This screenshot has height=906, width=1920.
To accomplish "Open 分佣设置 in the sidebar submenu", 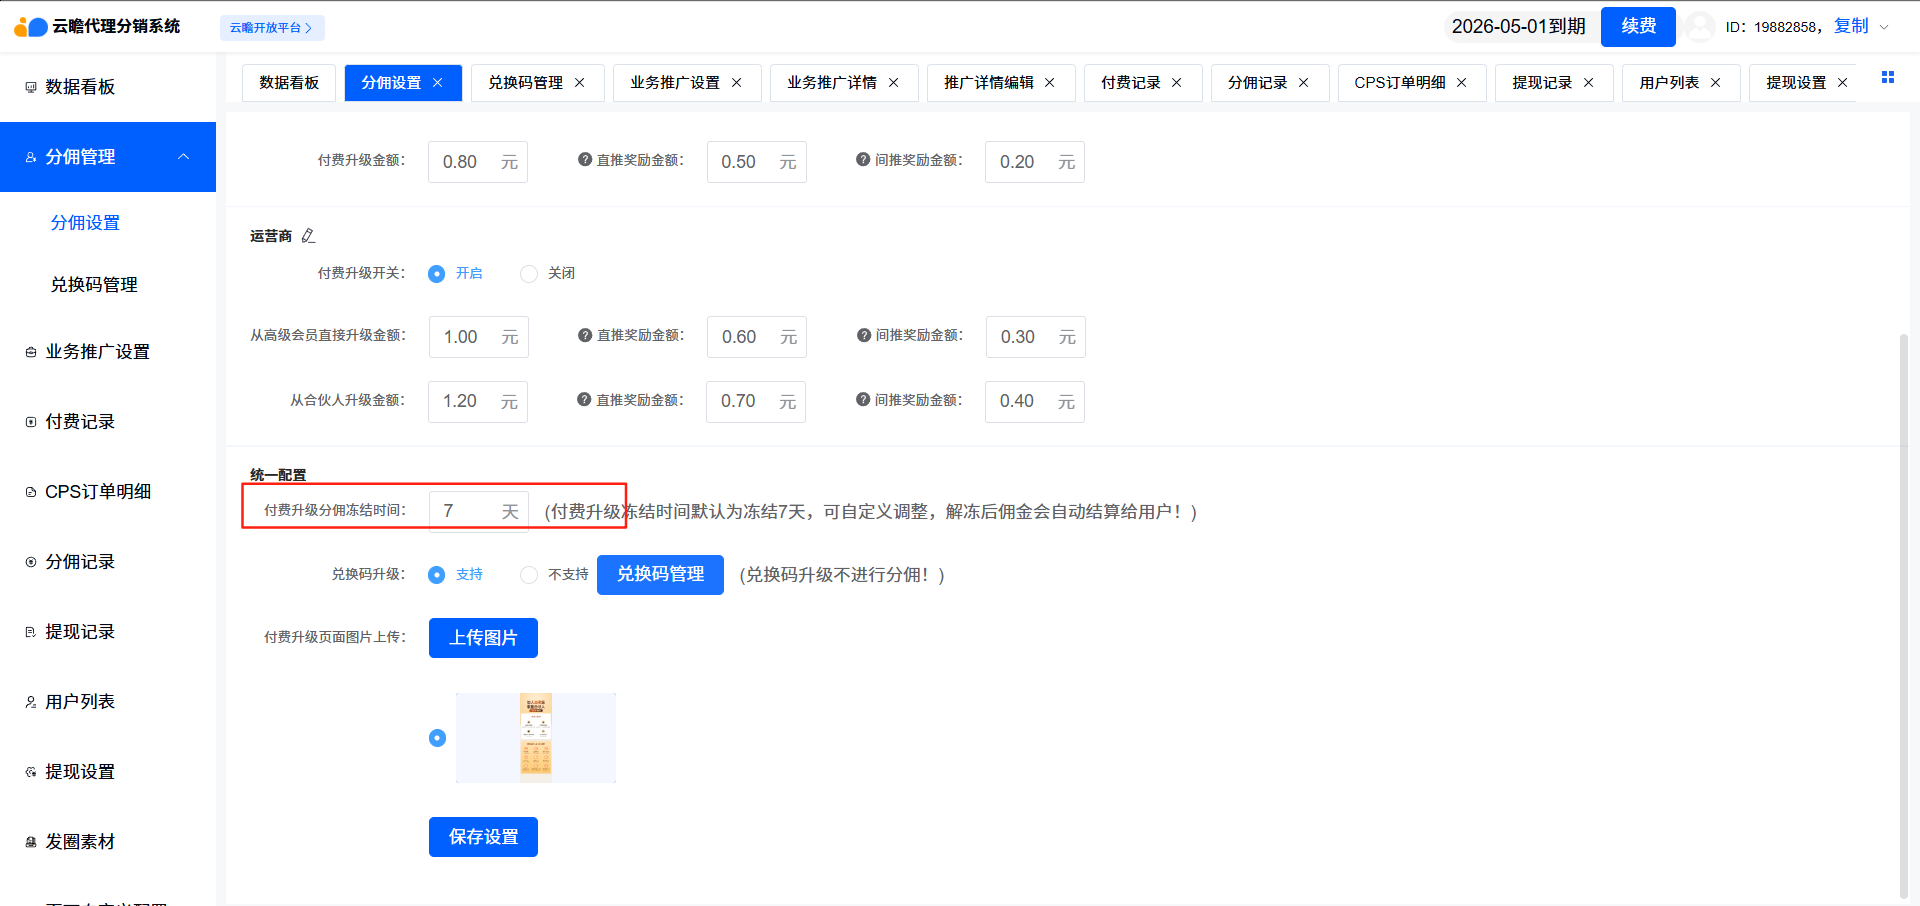I will click(x=86, y=223).
